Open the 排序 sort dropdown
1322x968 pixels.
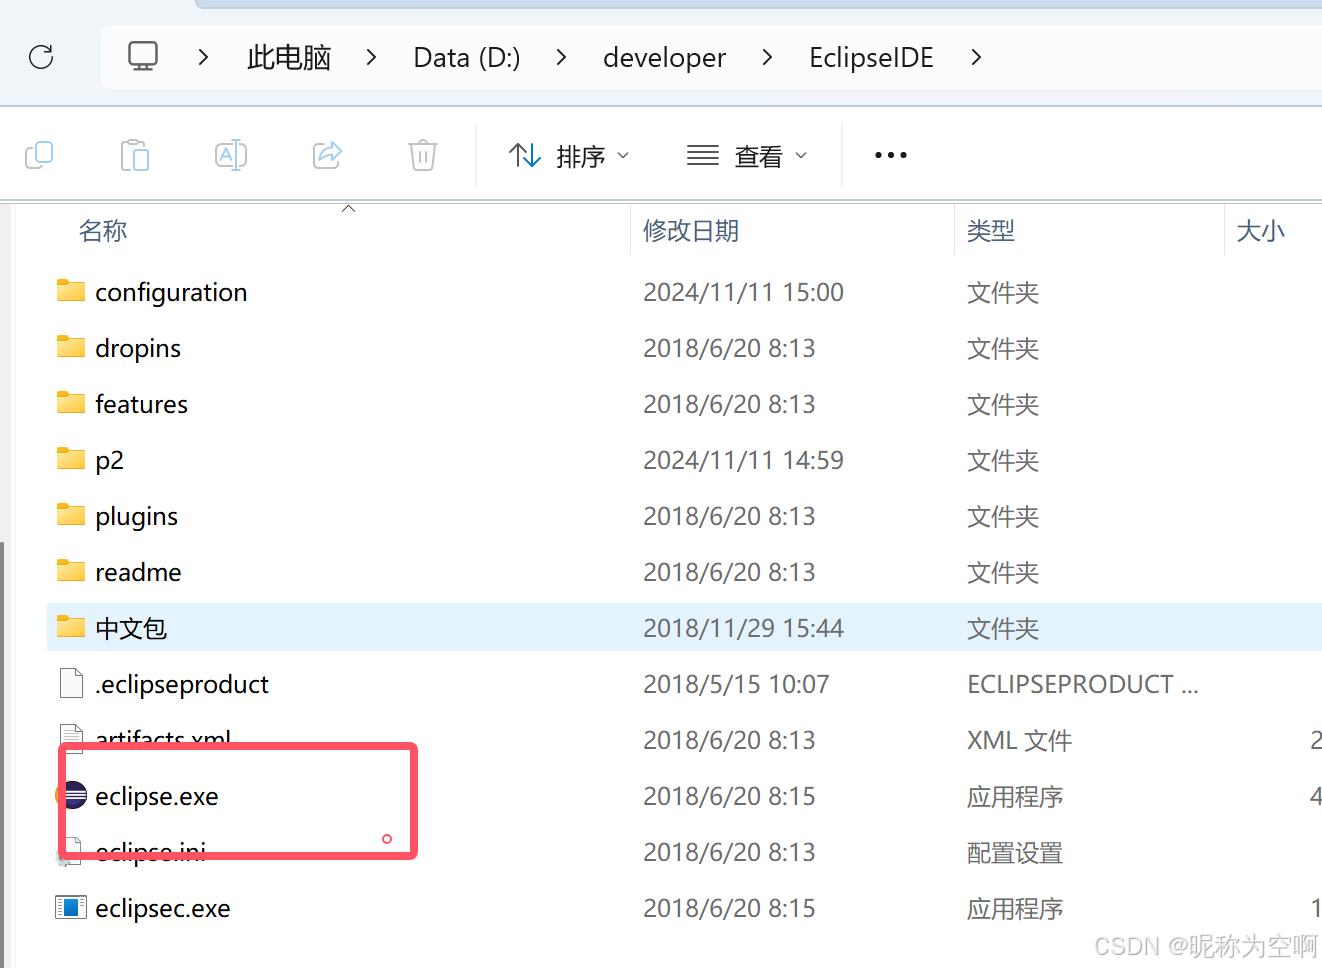(570, 155)
